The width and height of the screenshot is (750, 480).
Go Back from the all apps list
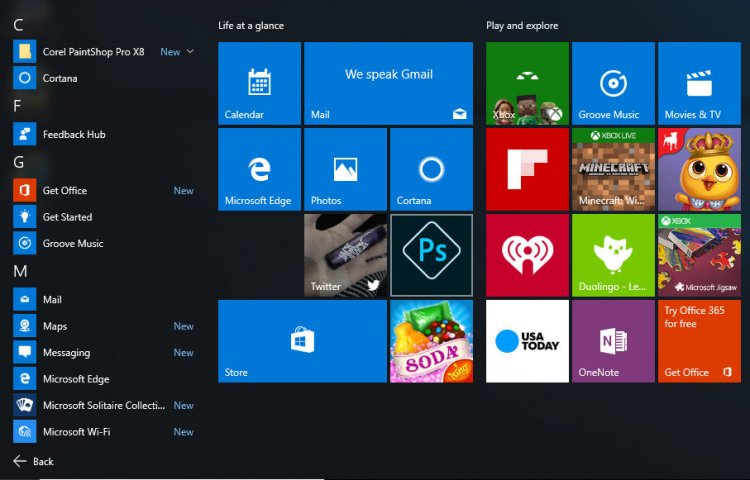click(33, 461)
